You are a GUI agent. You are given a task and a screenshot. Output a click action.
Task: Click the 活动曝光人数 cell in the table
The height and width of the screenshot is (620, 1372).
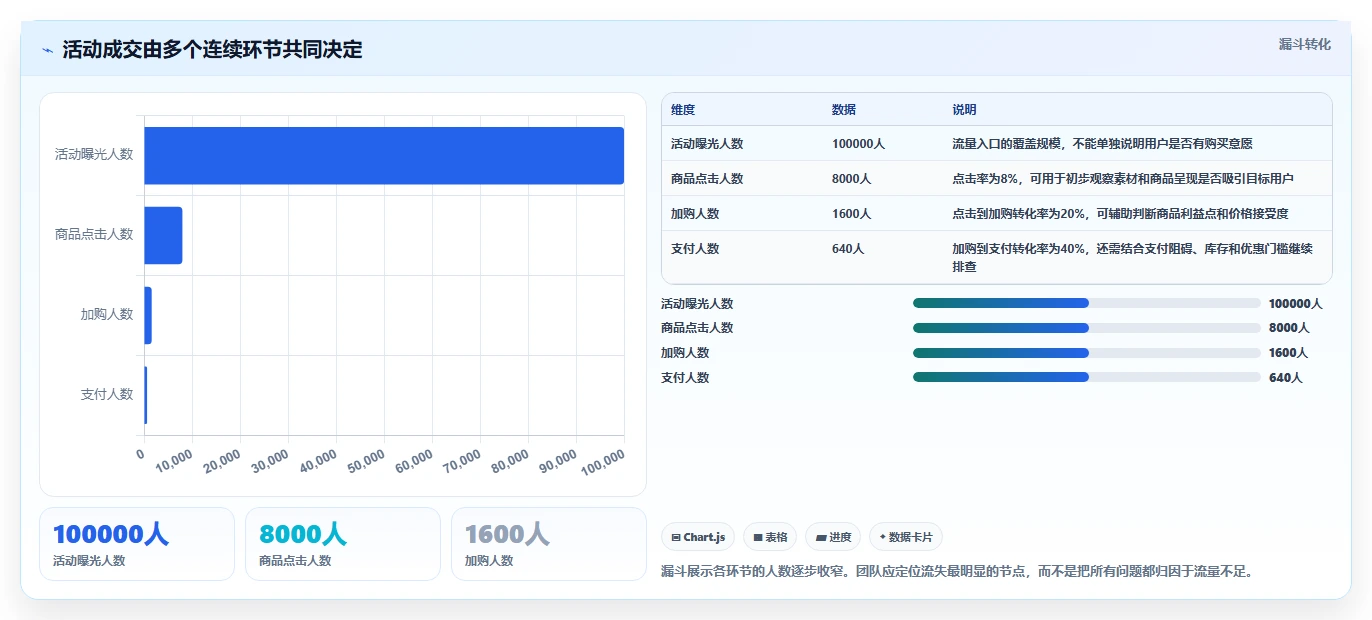tap(707, 143)
